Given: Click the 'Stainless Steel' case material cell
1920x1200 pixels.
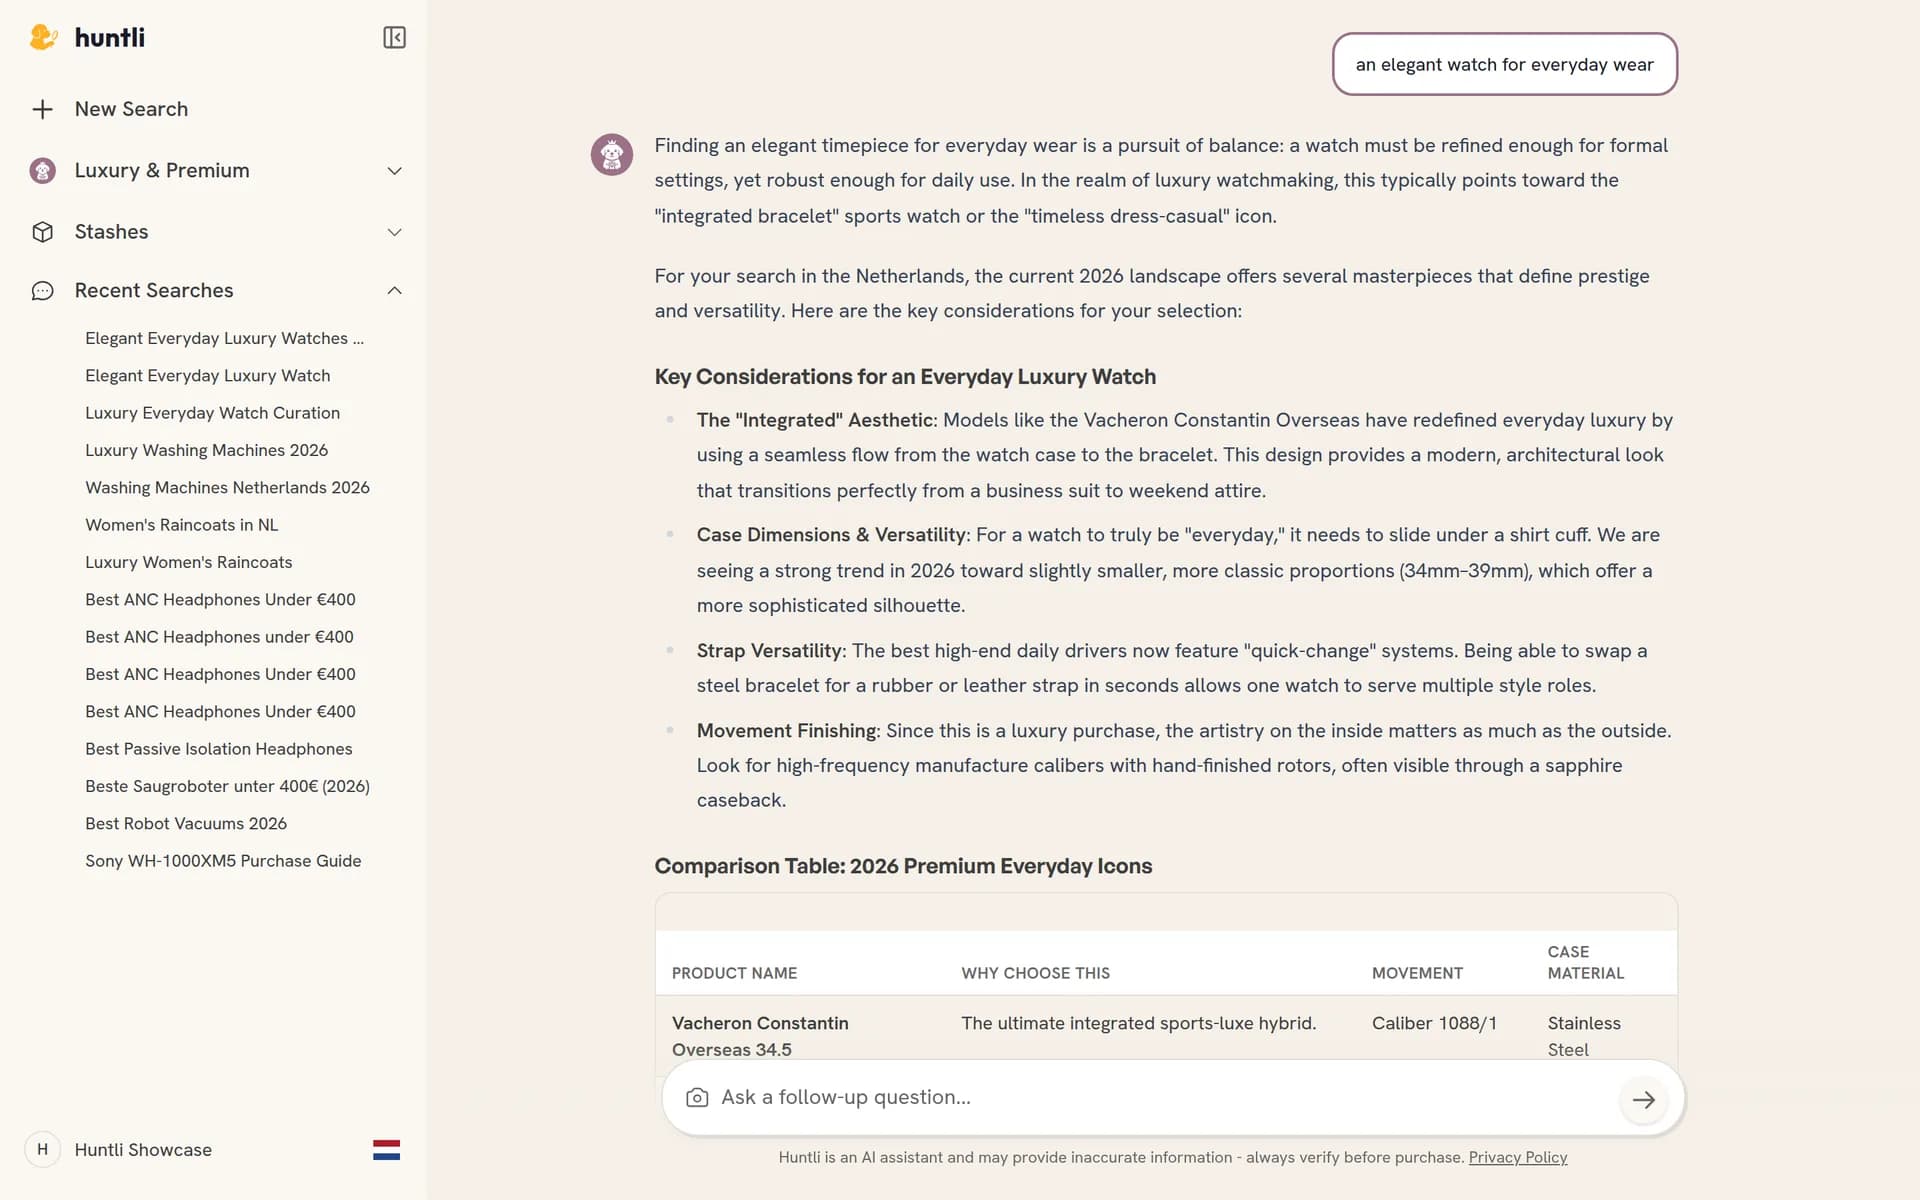Looking at the screenshot, I should pos(1584,1036).
